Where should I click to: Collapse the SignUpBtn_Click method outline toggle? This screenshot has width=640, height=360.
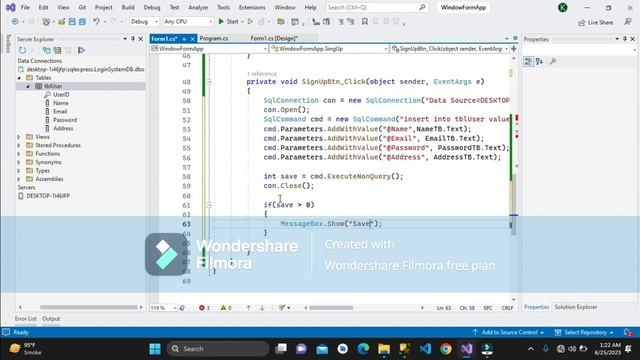(209, 82)
